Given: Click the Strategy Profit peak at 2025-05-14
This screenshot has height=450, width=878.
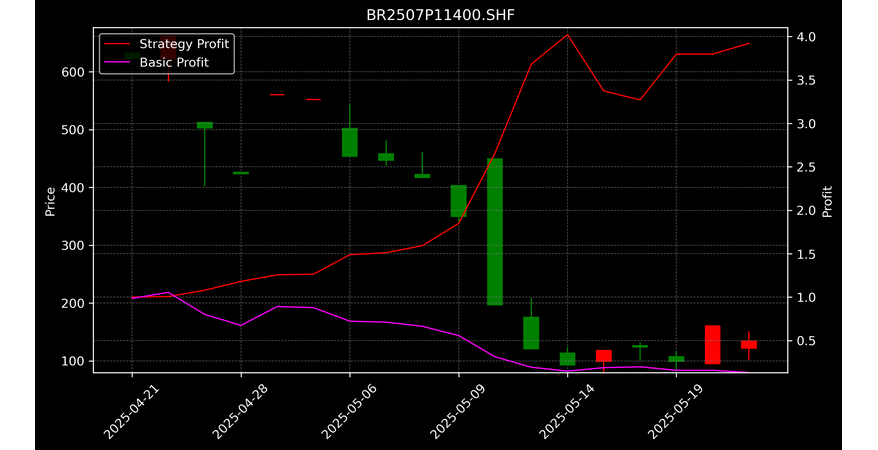Looking at the screenshot, I should [x=567, y=35].
